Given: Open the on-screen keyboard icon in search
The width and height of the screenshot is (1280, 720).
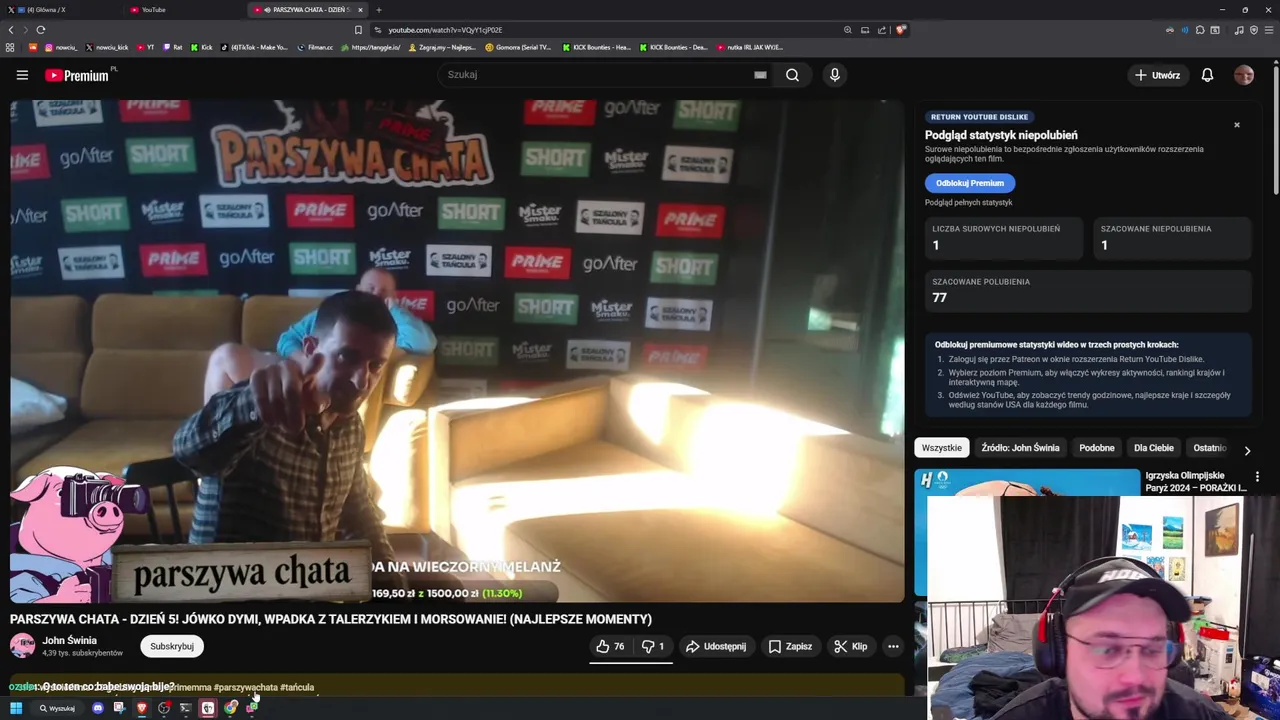Looking at the screenshot, I should pyautogui.click(x=760, y=75).
